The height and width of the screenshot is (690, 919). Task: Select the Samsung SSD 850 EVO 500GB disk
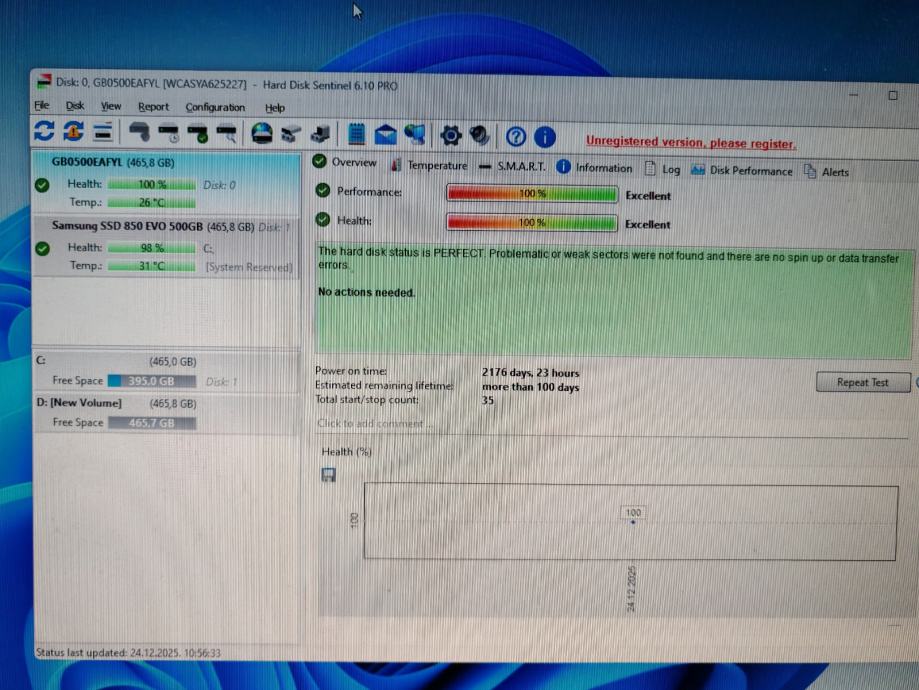pyautogui.click(x=166, y=246)
